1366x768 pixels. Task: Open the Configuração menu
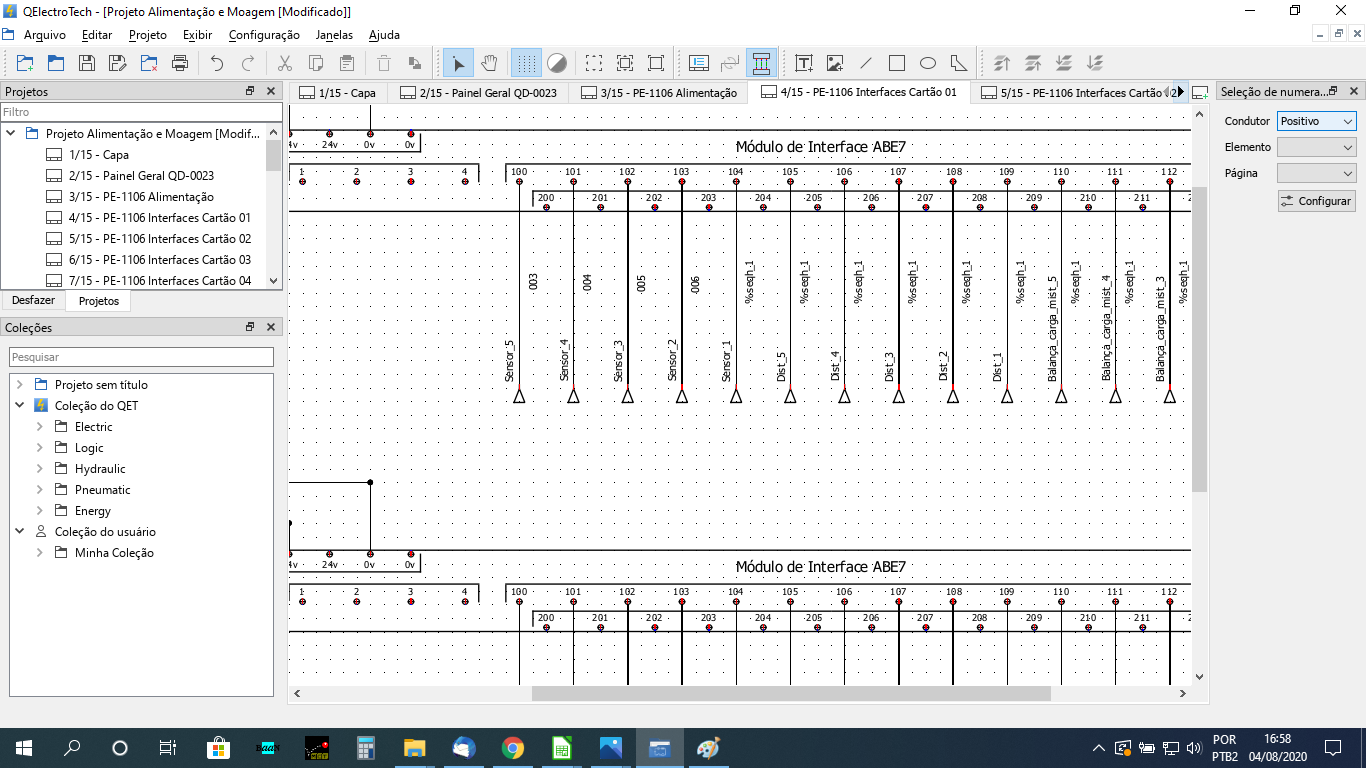[x=264, y=35]
